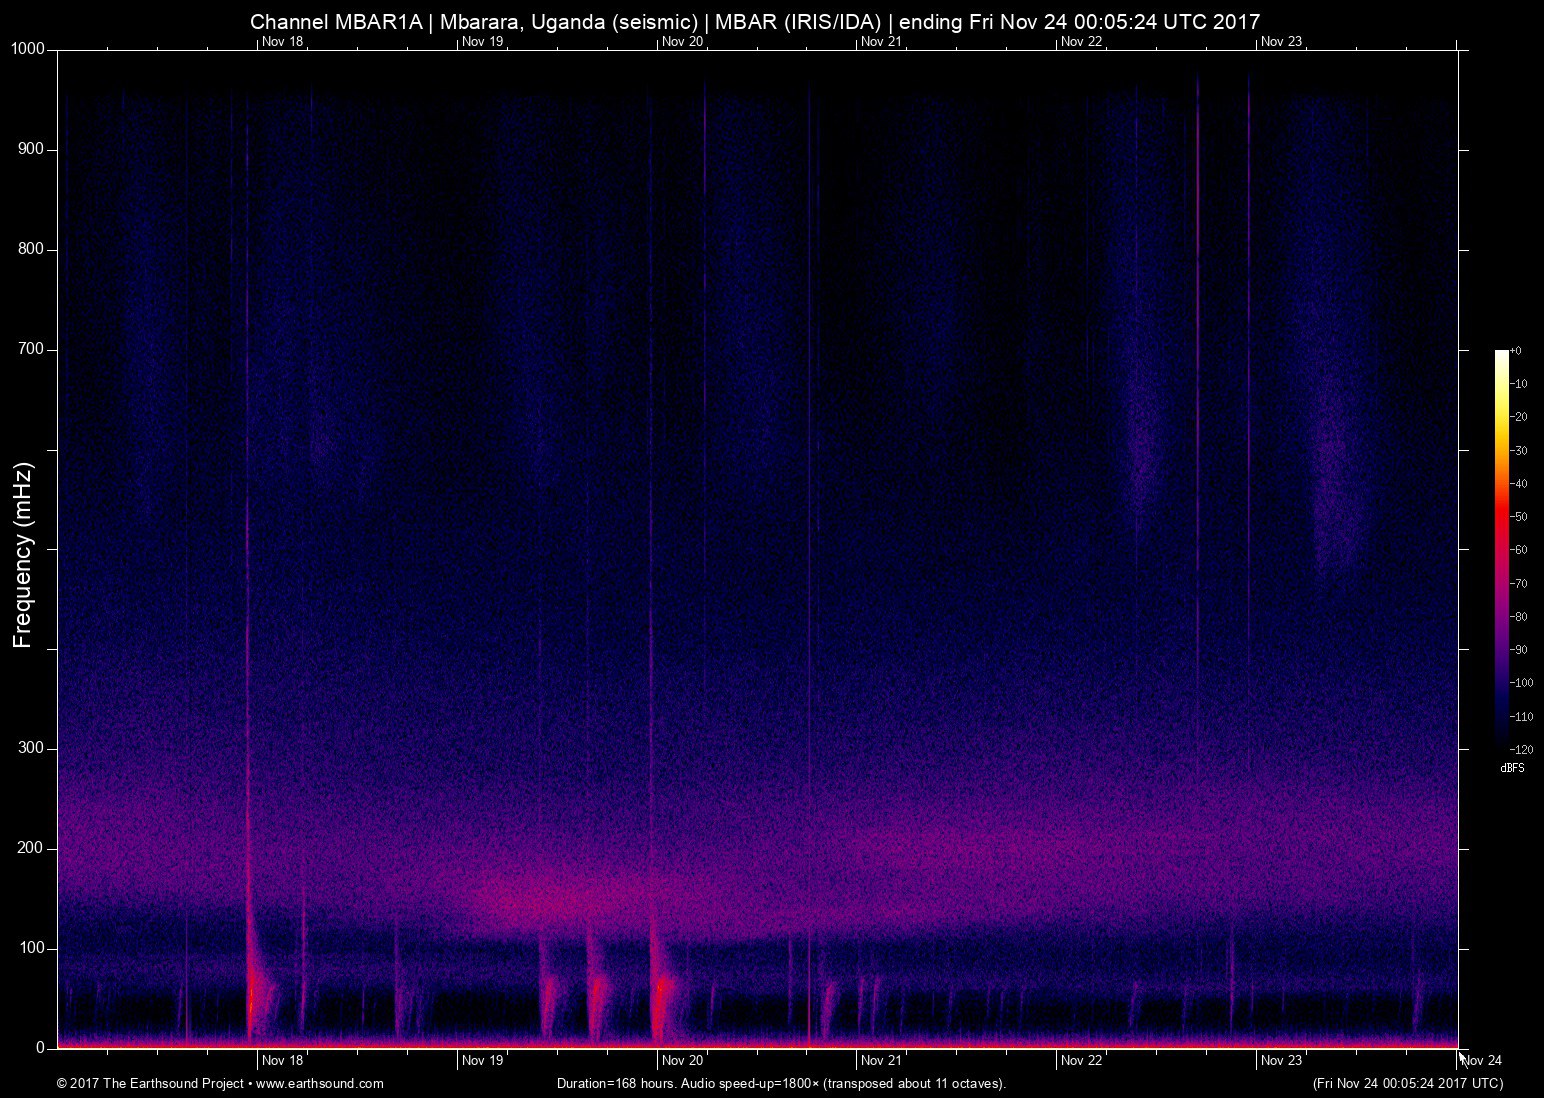Click the 700 frequency axis label
The height and width of the screenshot is (1098, 1544).
(32, 349)
